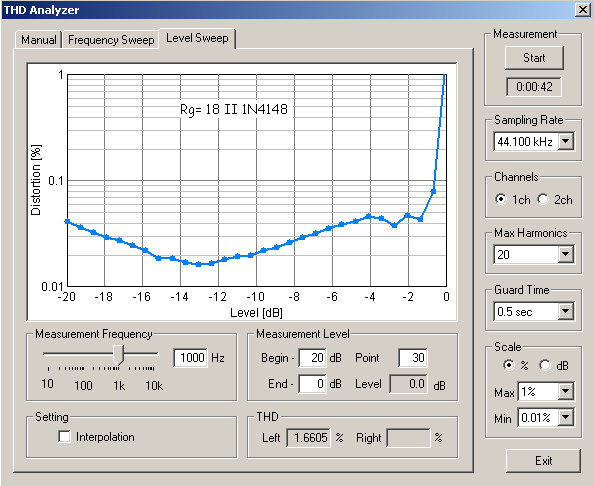The image size is (594, 486).
Task: Start the measurement
Action: point(534,58)
